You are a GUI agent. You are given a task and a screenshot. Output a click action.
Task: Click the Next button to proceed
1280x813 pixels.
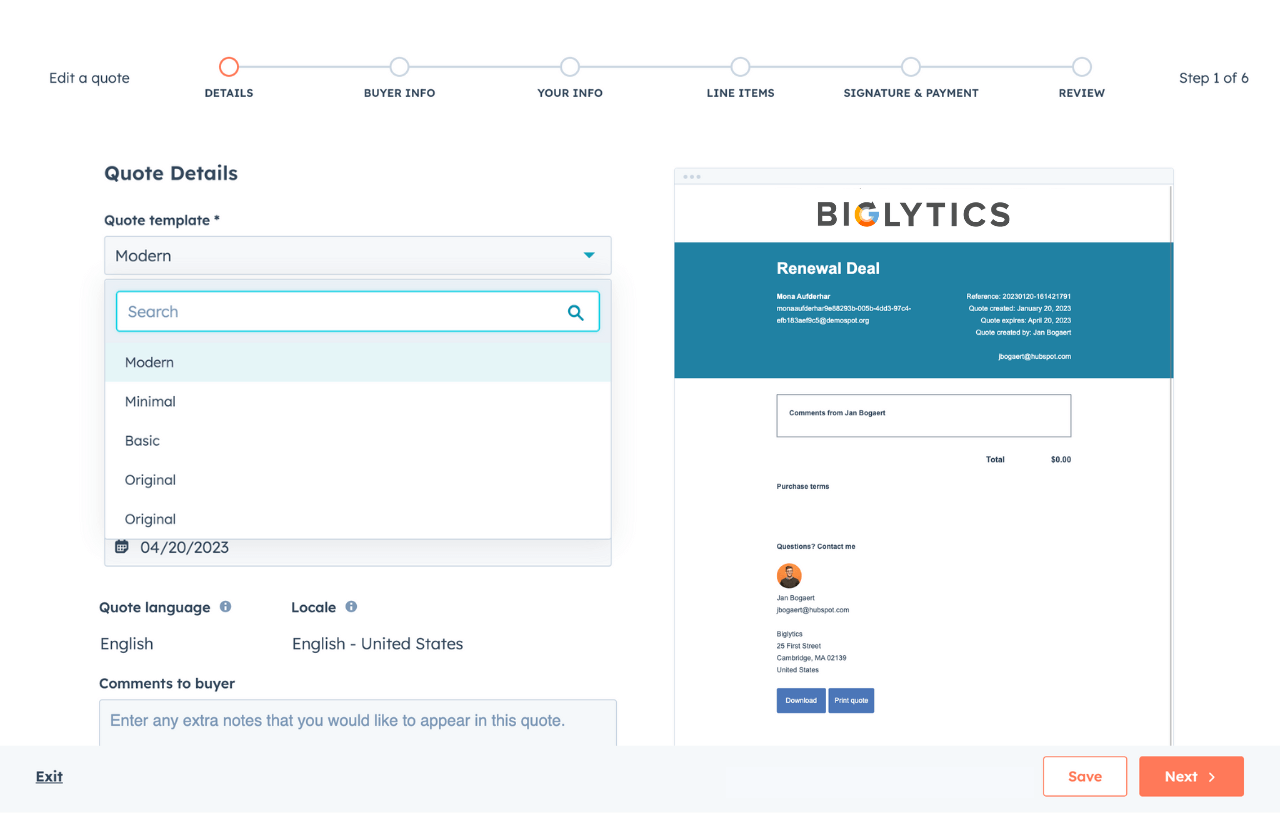[x=1190, y=776]
